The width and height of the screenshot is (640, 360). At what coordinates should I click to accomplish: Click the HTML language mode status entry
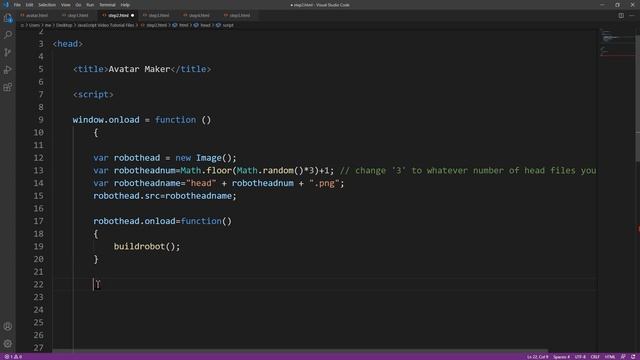coord(610,357)
